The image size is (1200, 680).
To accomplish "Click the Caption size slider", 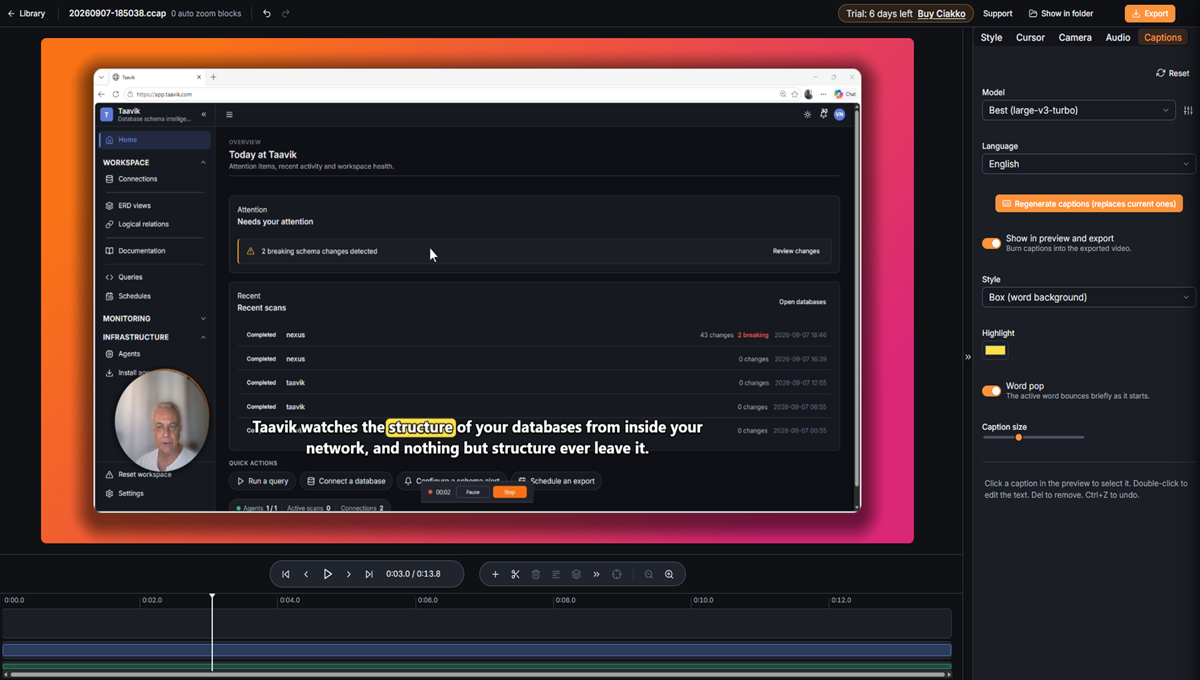I will click(x=1033, y=437).
